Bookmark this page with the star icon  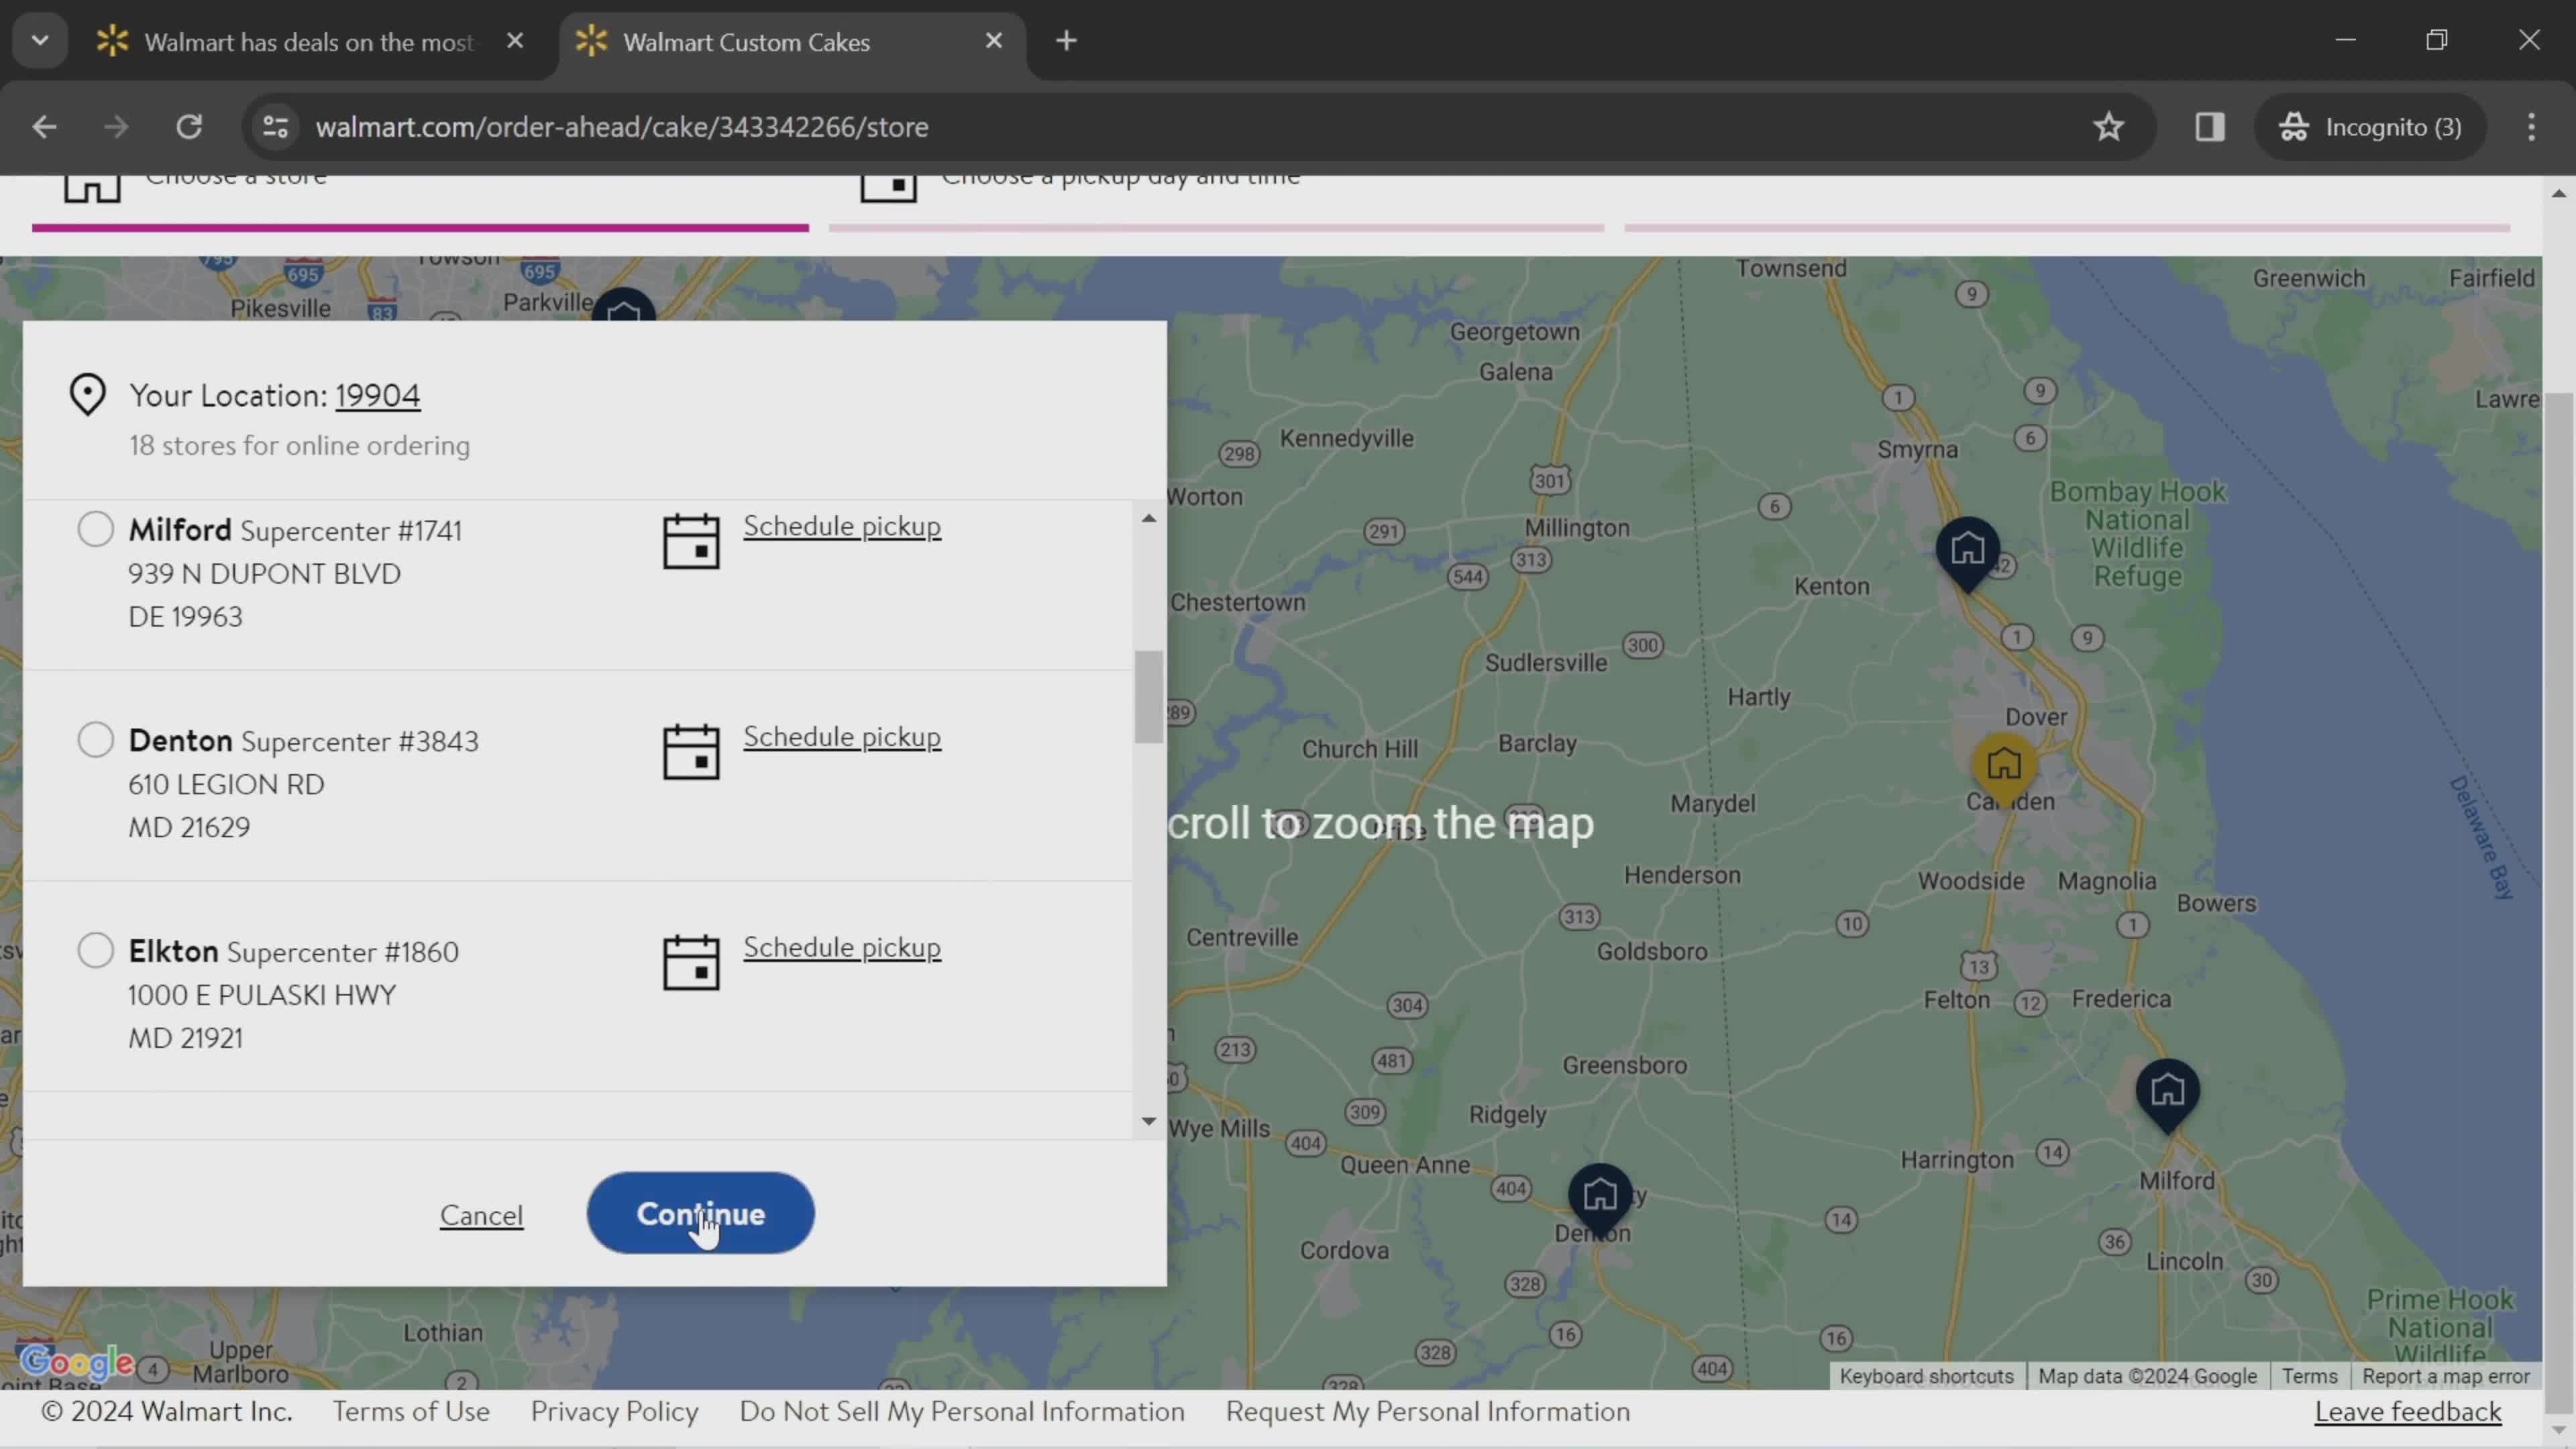[x=2109, y=127]
